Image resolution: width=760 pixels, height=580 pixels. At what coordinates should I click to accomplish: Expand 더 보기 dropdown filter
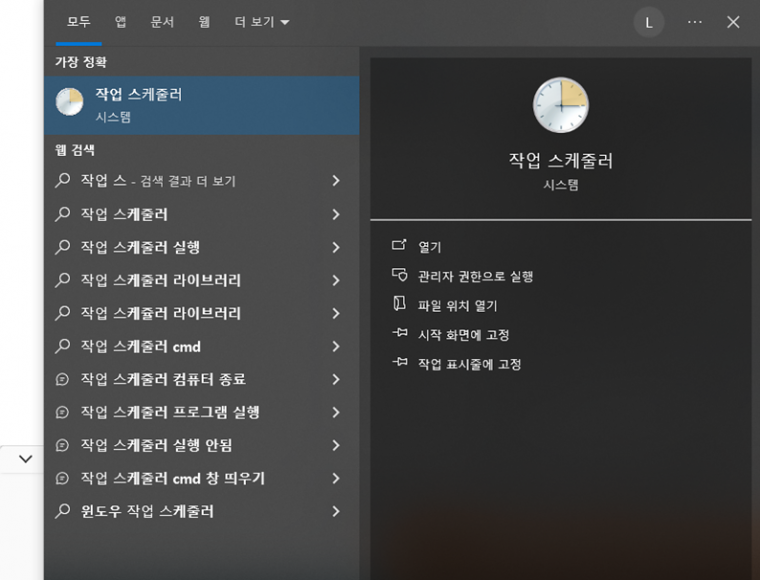point(262,22)
